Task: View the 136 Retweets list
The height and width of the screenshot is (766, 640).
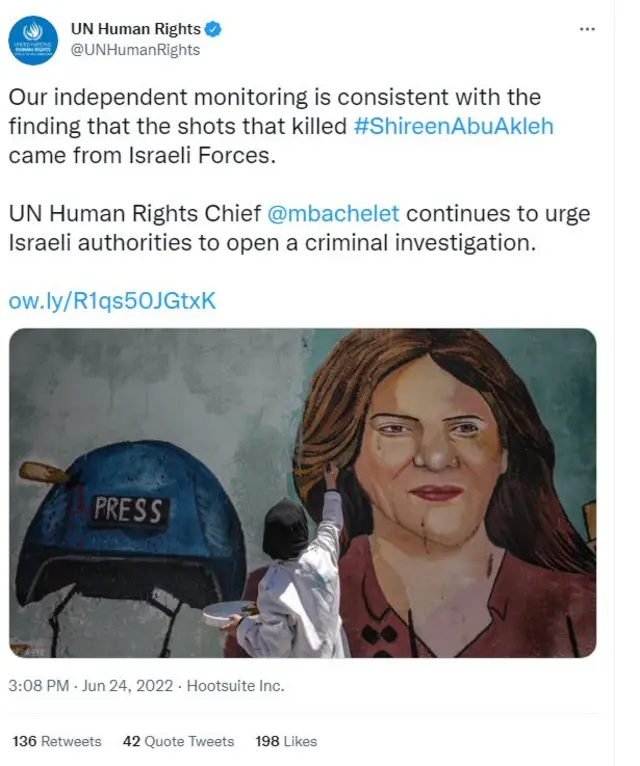Action: (57, 741)
